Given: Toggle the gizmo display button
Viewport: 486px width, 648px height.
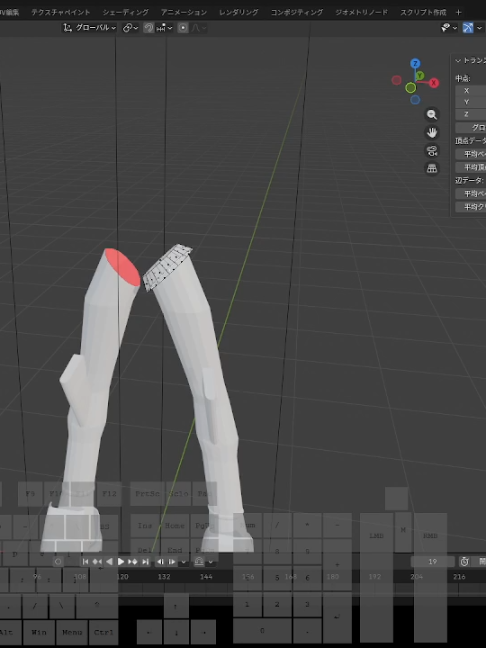Looking at the screenshot, I should (468, 28).
